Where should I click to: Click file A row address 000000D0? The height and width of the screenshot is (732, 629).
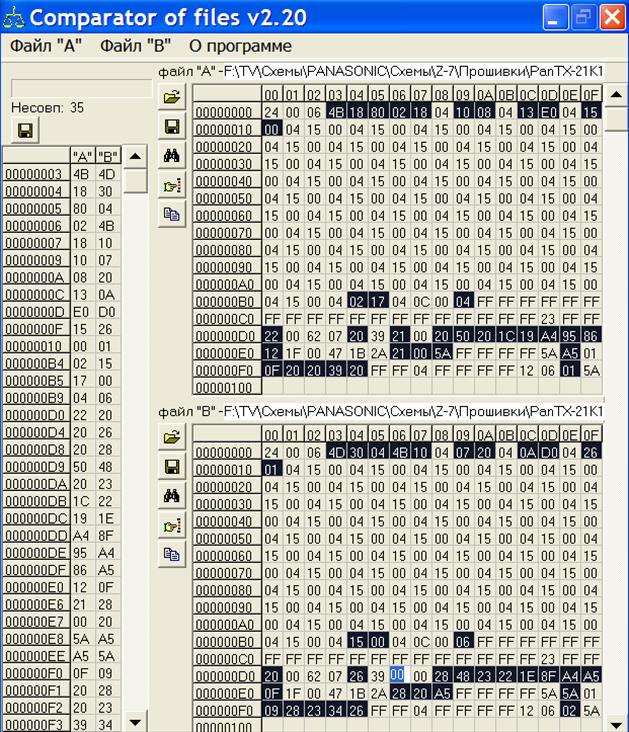pyautogui.click(x=226, y=336)
